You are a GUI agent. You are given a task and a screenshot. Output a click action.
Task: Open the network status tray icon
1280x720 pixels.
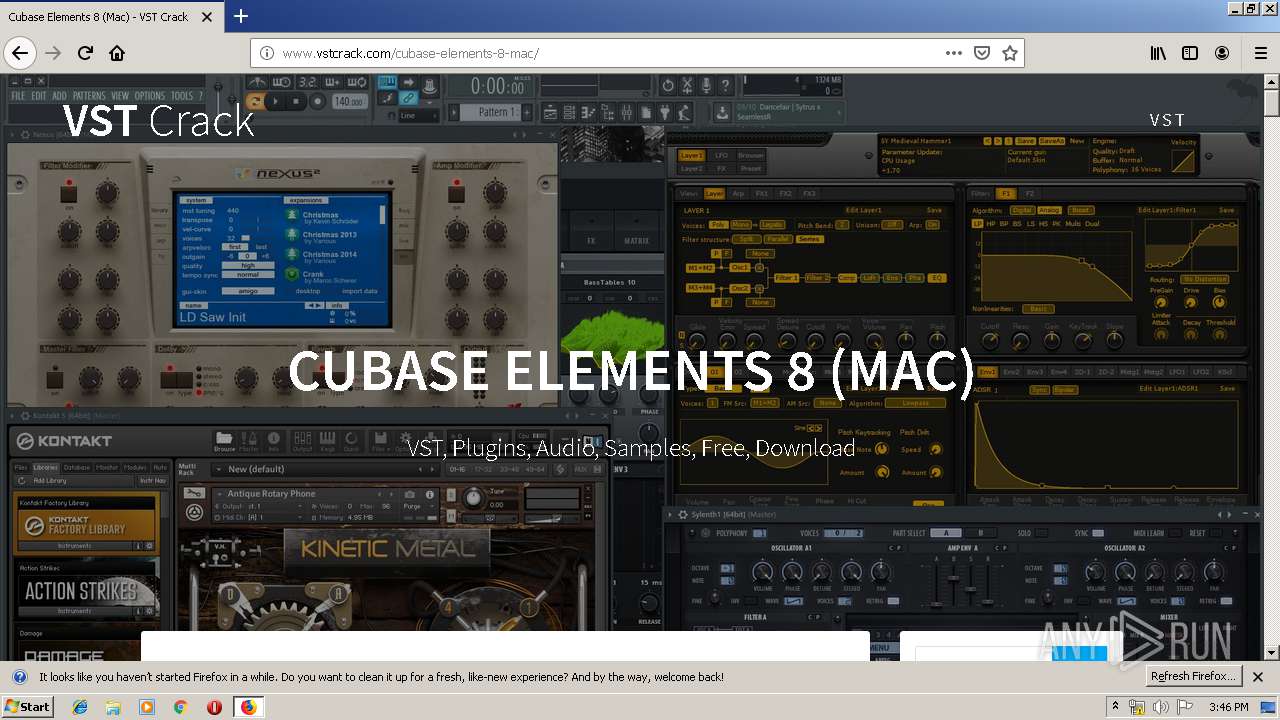tap(1137, 707)
